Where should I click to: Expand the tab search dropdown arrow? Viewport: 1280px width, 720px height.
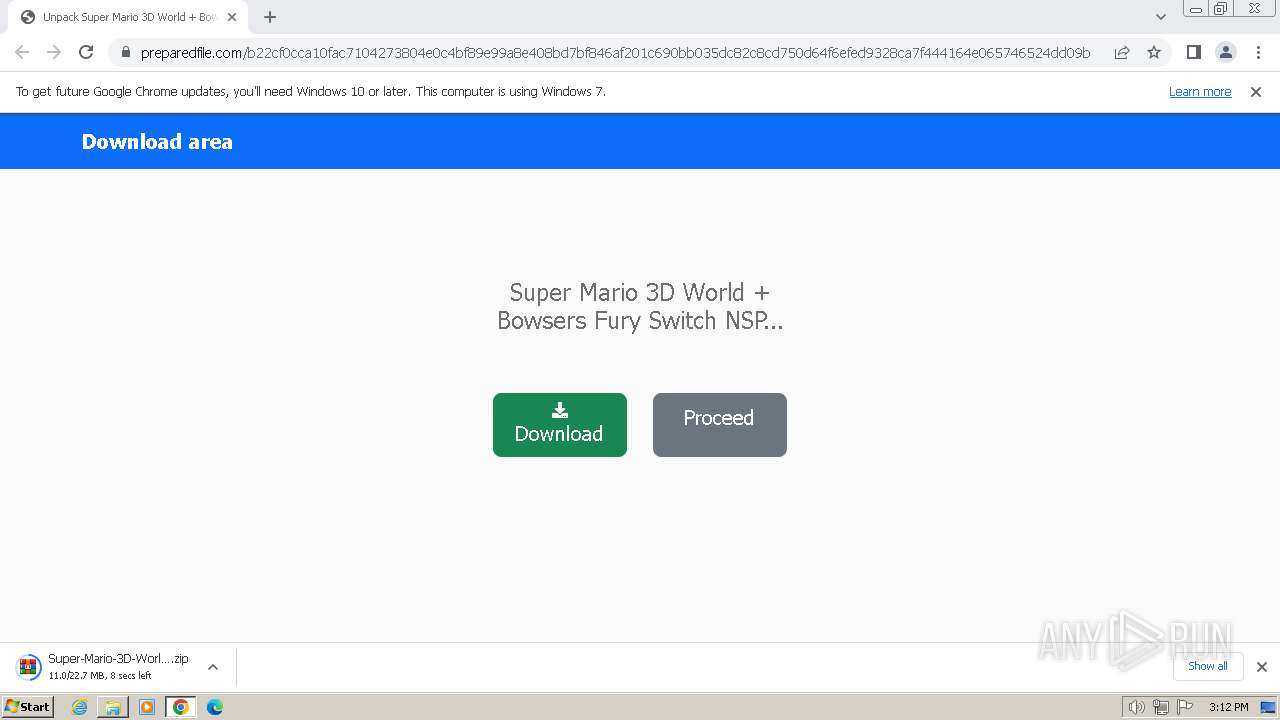(1161, 17)
